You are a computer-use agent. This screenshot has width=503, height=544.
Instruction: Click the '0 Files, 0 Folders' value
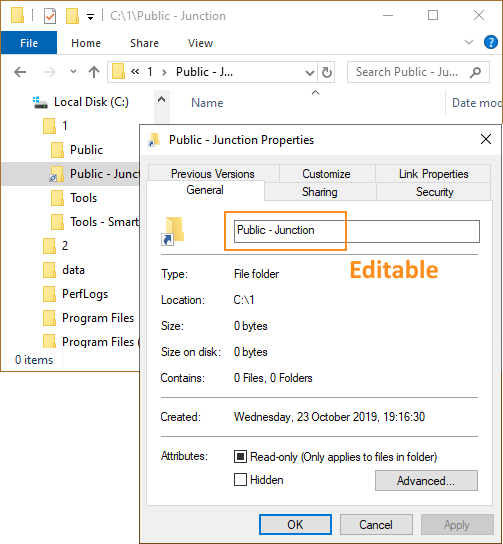tap(273, 378)
